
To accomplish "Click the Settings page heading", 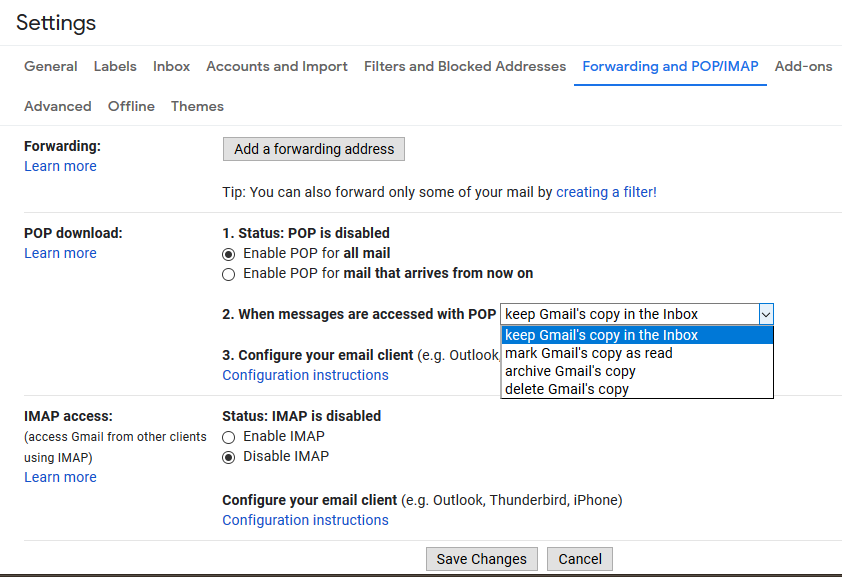I will 56,23.
